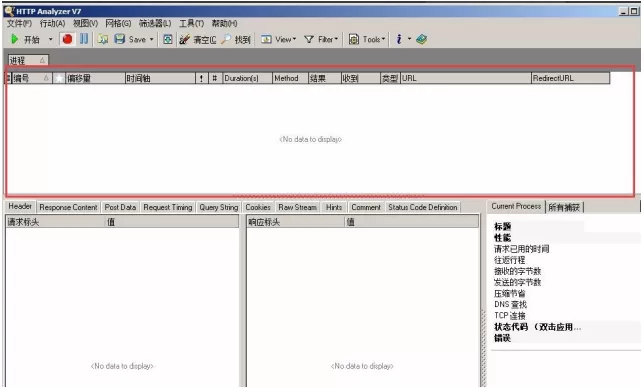Viewport: 644px width, 388px height.
Task: Click the exclamation mark column header
Action: (201, 78)
